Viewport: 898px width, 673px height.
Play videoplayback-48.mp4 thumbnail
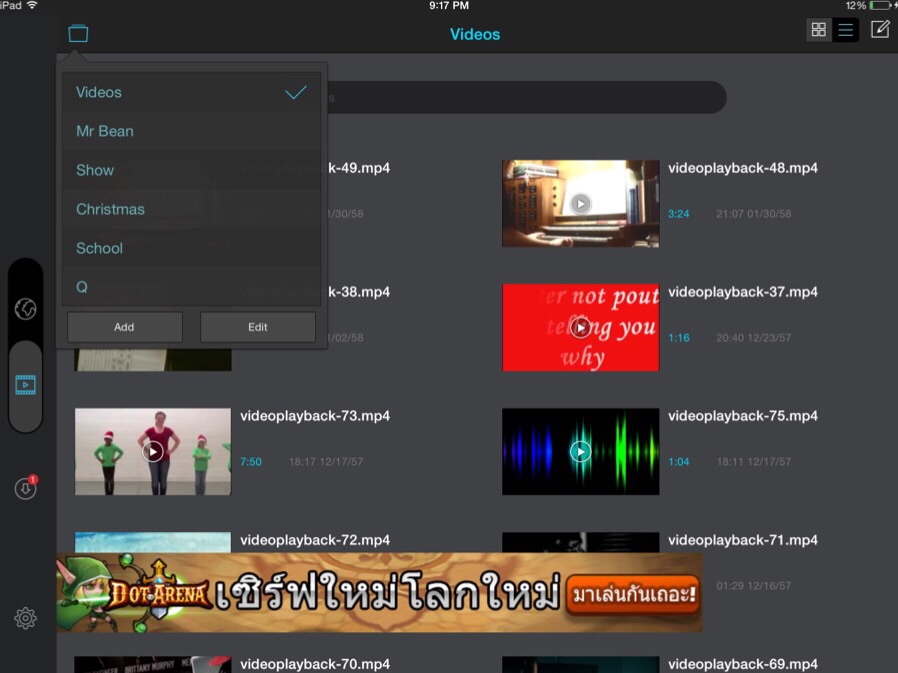[581, 204]
